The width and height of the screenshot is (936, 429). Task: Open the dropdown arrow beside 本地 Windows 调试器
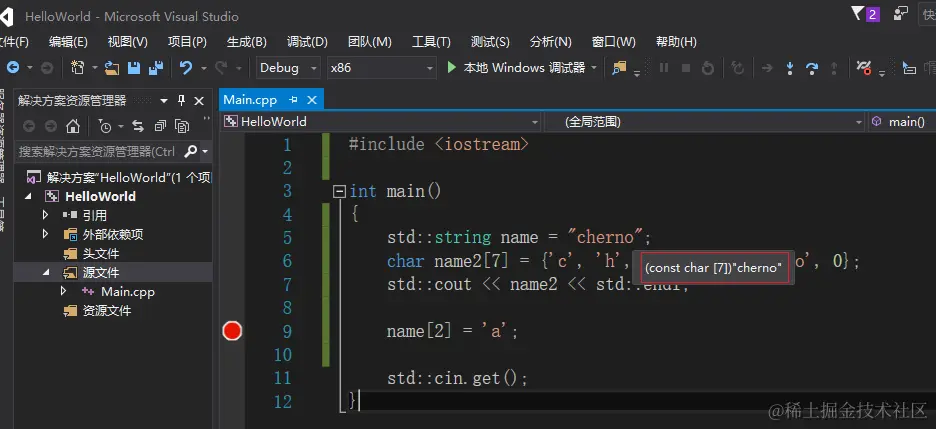594,68
